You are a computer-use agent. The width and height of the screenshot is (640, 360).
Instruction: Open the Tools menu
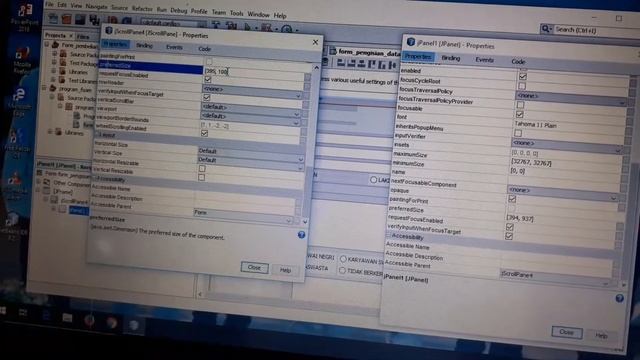[236, 13]
